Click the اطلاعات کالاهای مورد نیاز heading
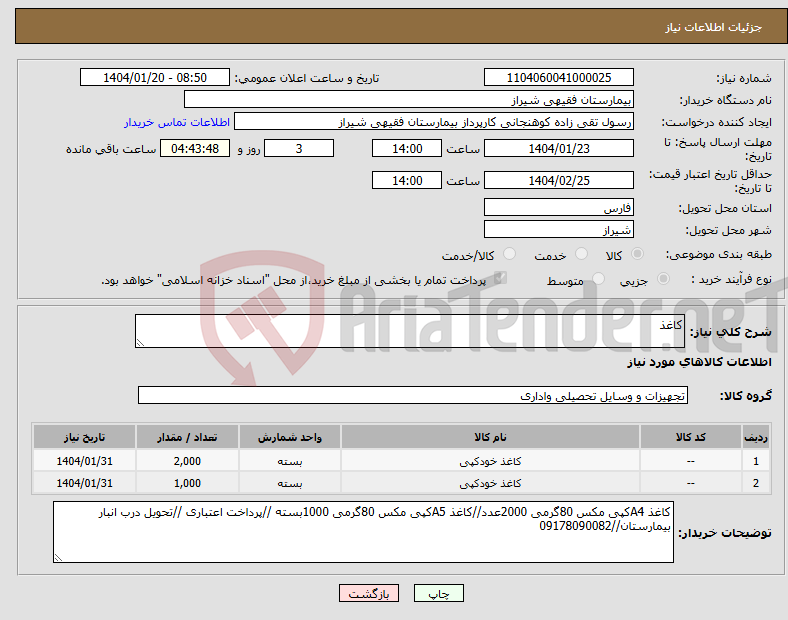788x620 pixels. 699,362
